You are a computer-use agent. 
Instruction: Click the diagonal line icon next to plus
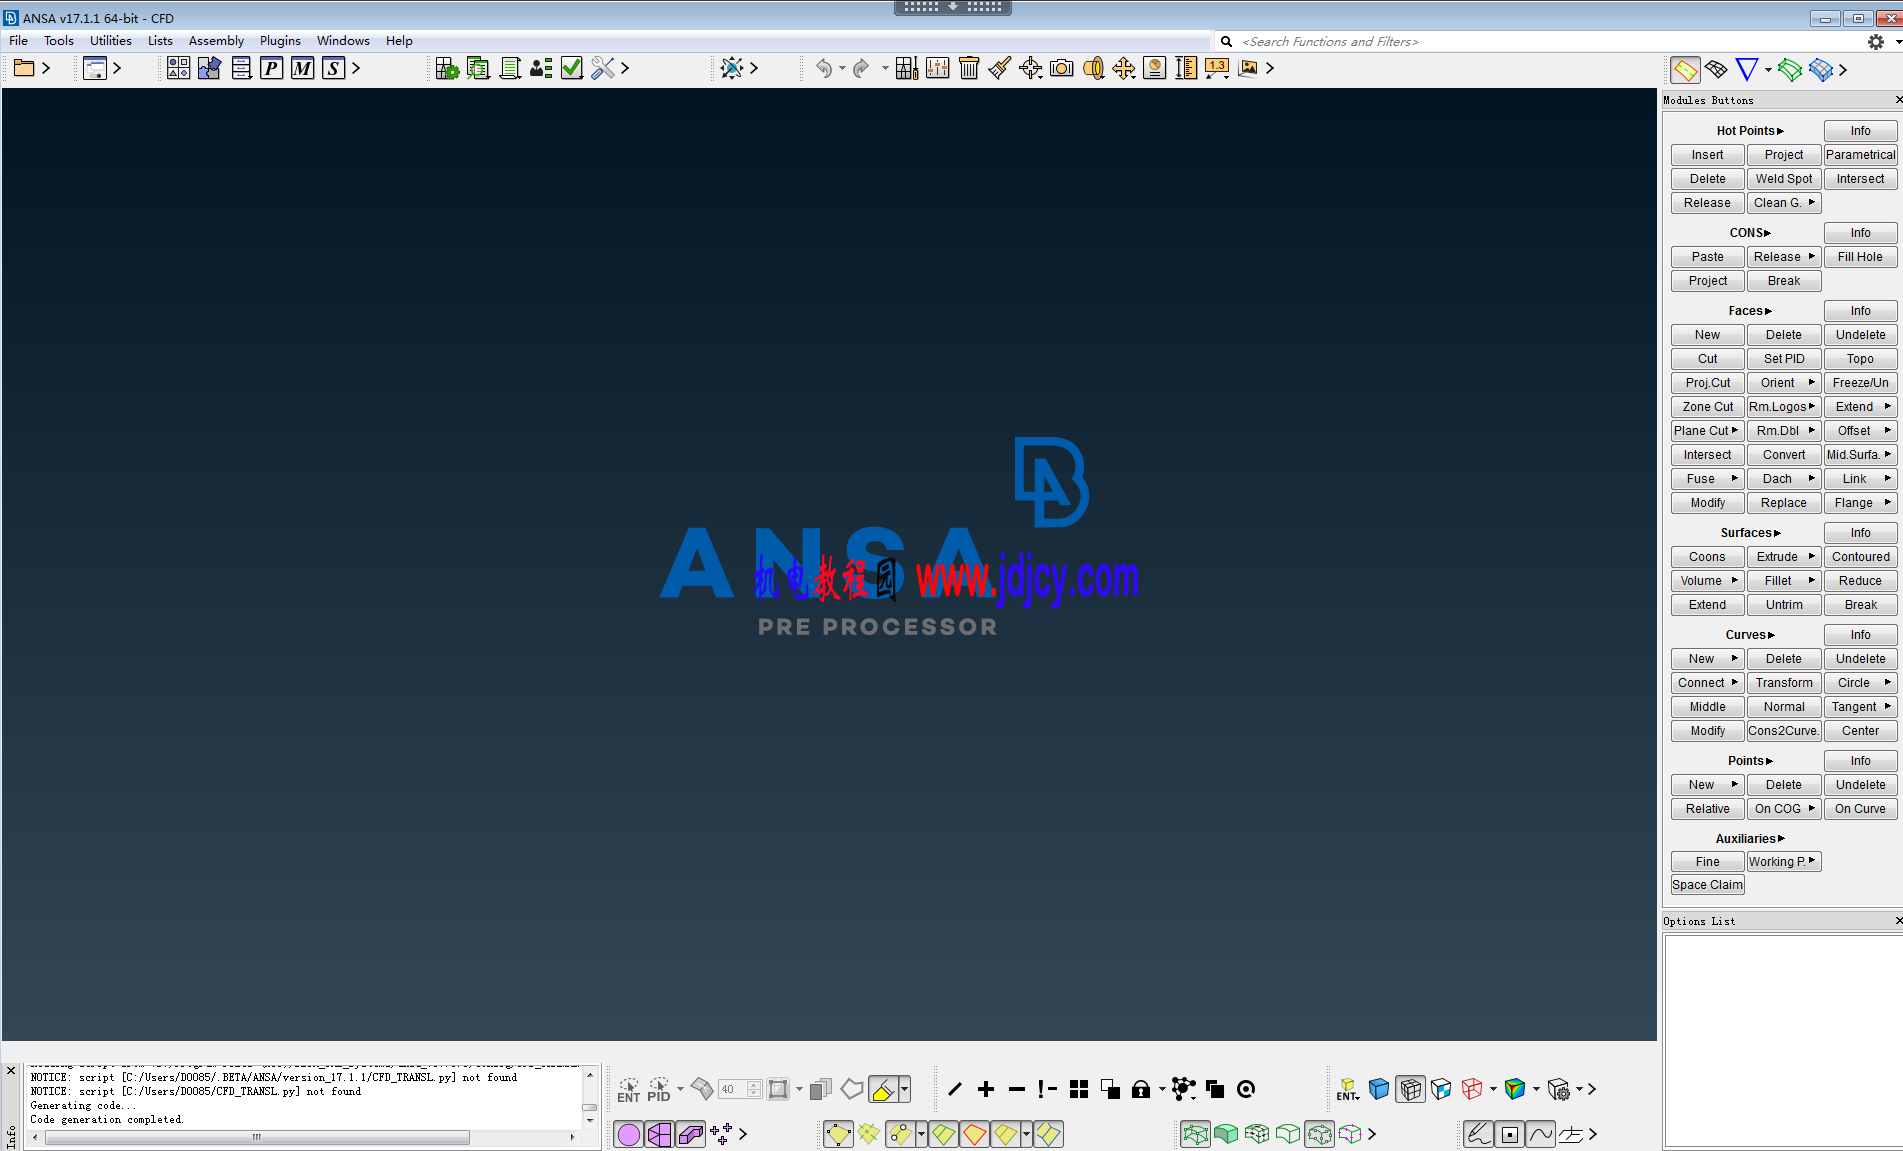(x=955, y=1089)
